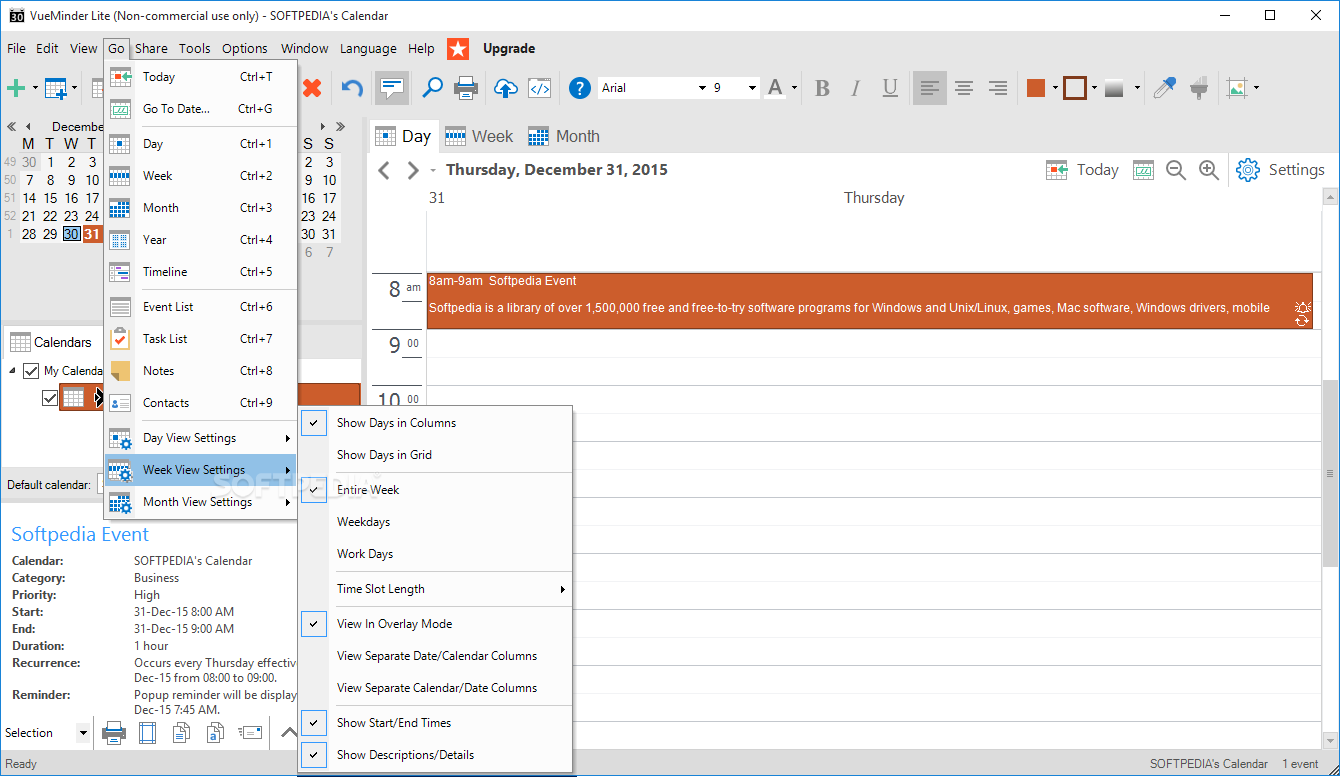Zoom in with the plus magnifier
1340x777 pixels.
(x=1209, y=170)
